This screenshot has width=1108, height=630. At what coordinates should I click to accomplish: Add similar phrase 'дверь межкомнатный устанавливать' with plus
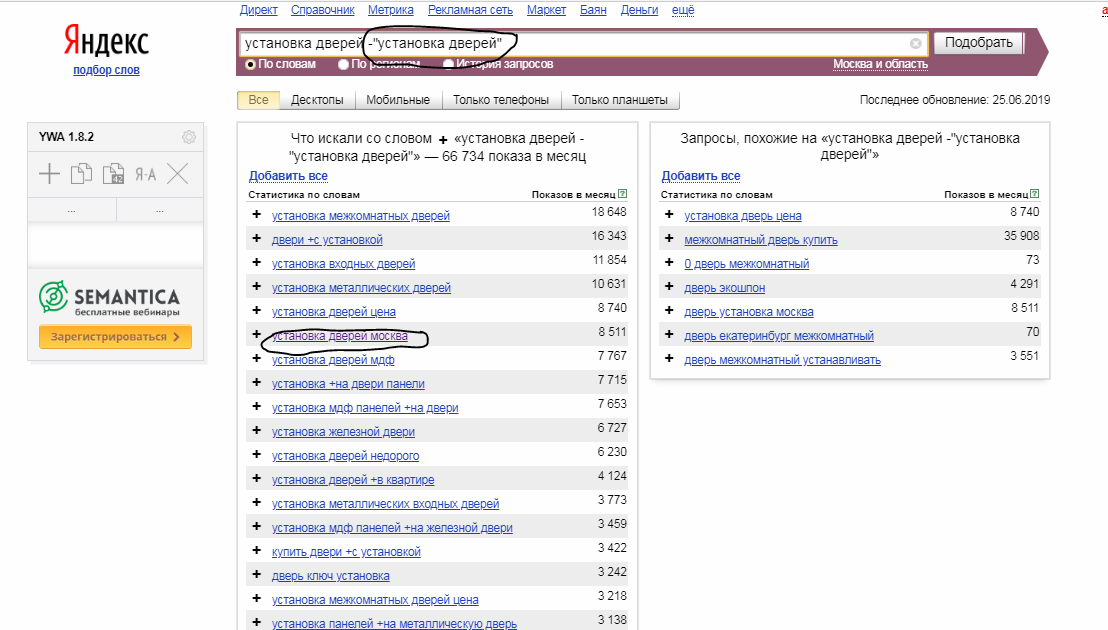[x=669, y=358]
